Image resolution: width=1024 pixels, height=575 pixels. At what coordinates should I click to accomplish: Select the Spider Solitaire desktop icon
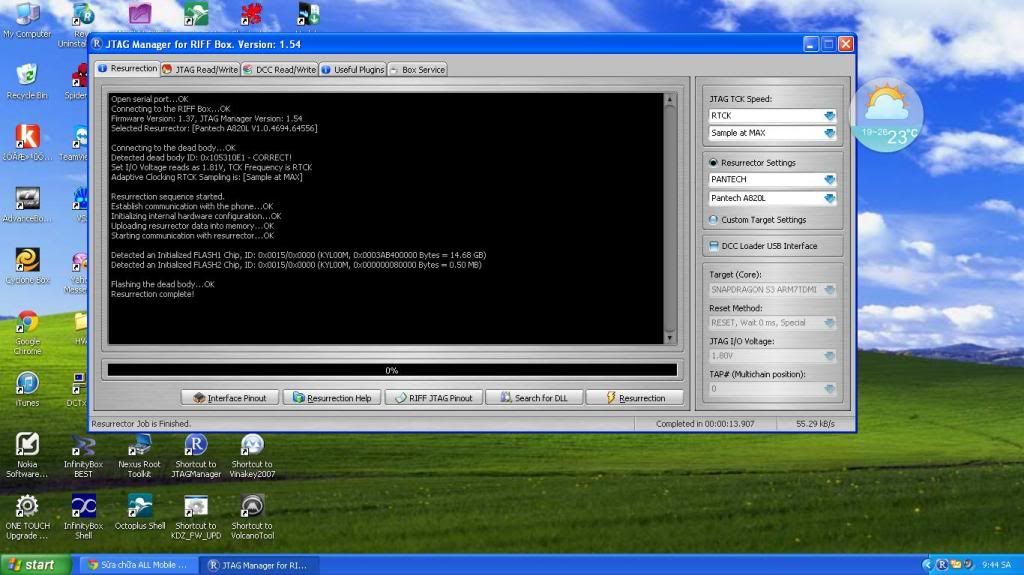pos(78,81)
